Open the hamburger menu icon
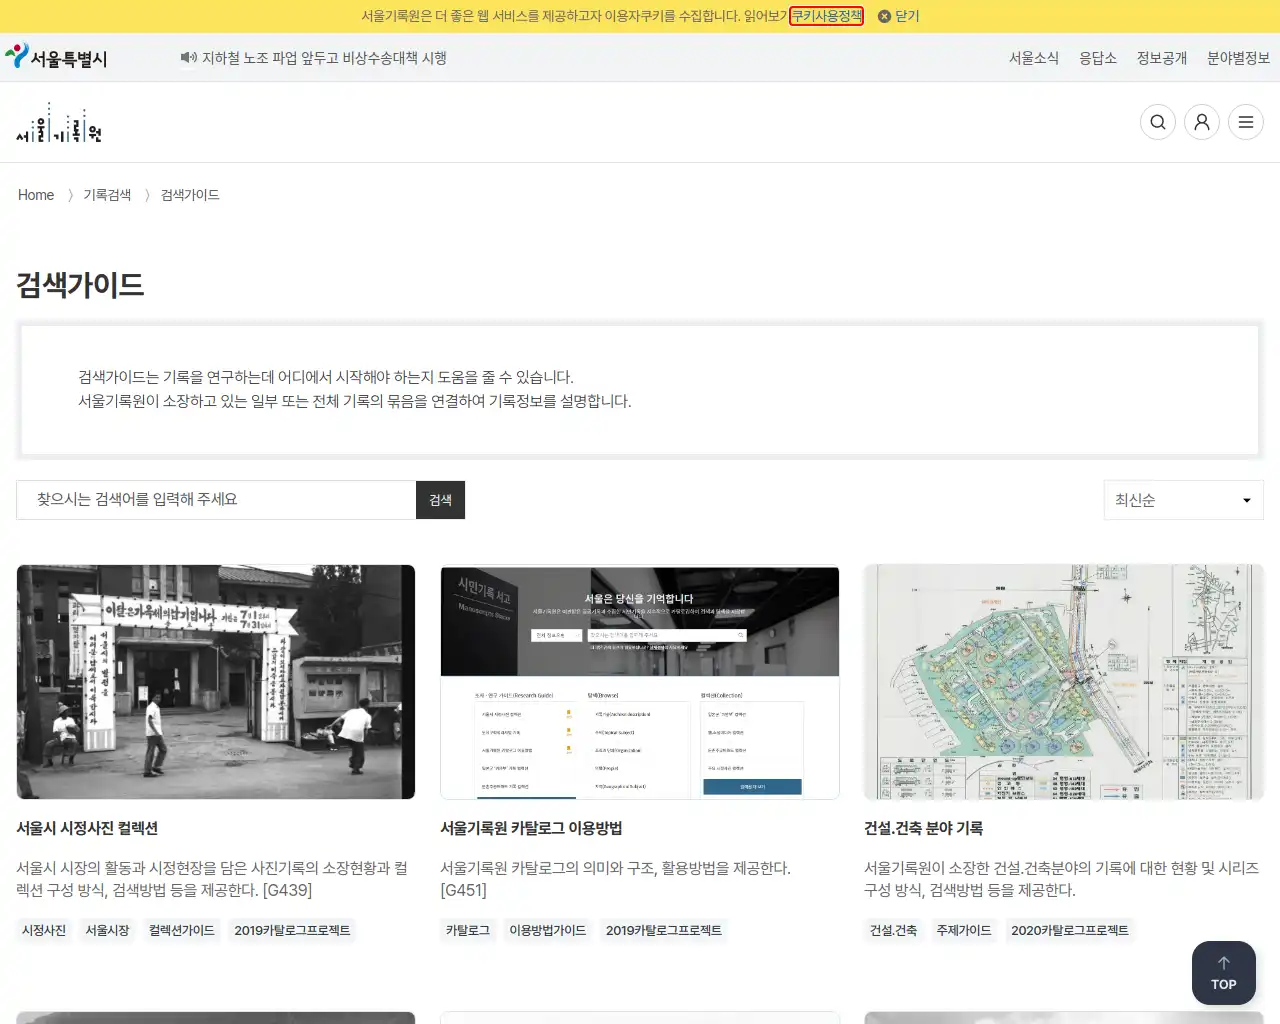The width and height of the screenshot is (1280, 1024). (x=1245, y=122)
